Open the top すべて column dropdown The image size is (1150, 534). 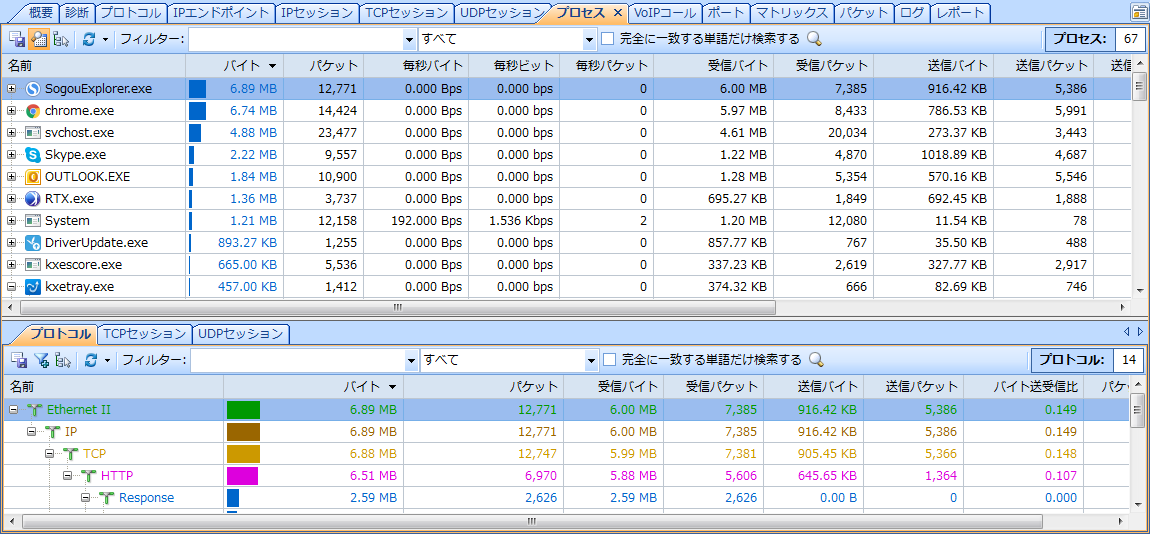(589, 39)
